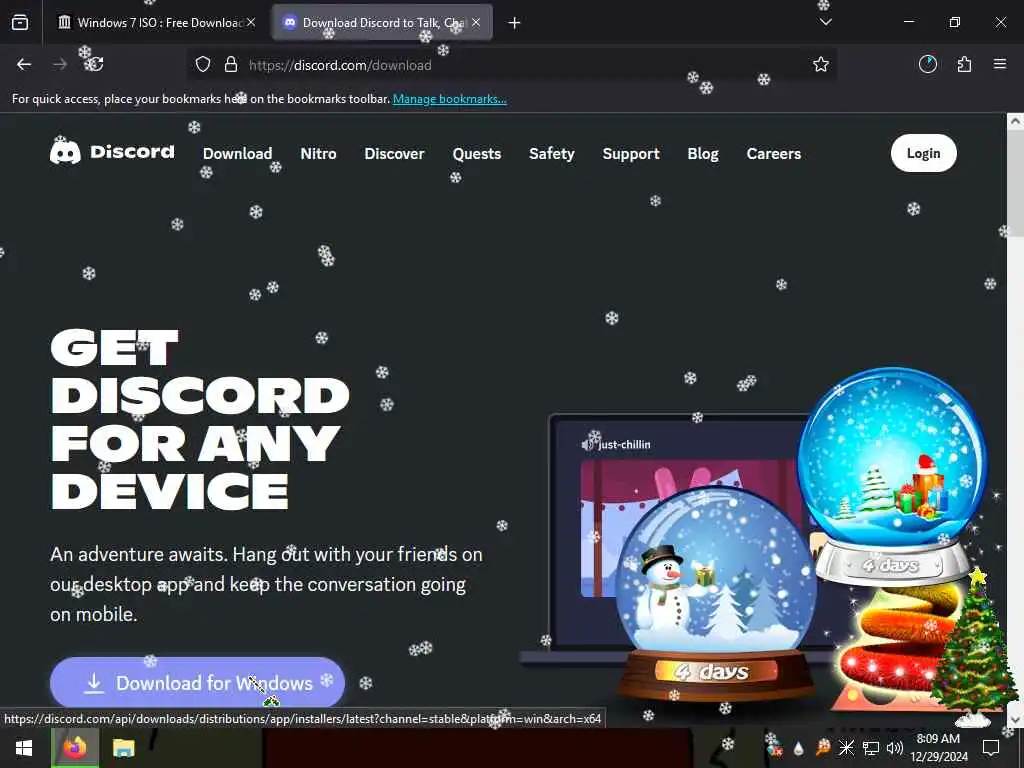The image size is (1024, 768).
Task: Click the reload page button
Action: tap(95, 64)
